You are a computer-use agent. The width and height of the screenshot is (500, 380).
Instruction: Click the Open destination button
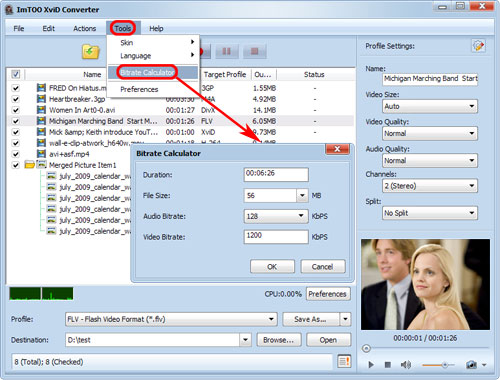[x=328, y=340]
